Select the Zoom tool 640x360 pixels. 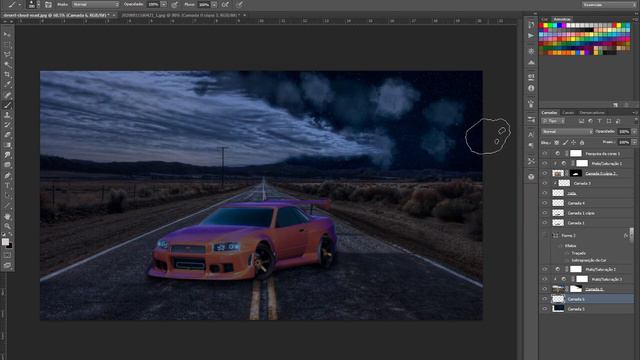coord(7,226)
